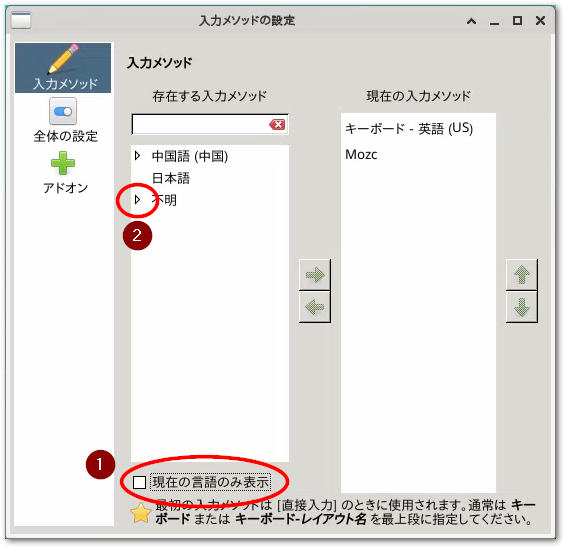This screenshot has width=565, height=548.
Task: Move selected input method down
Action: pyautogui.click(x=521, y=307)
